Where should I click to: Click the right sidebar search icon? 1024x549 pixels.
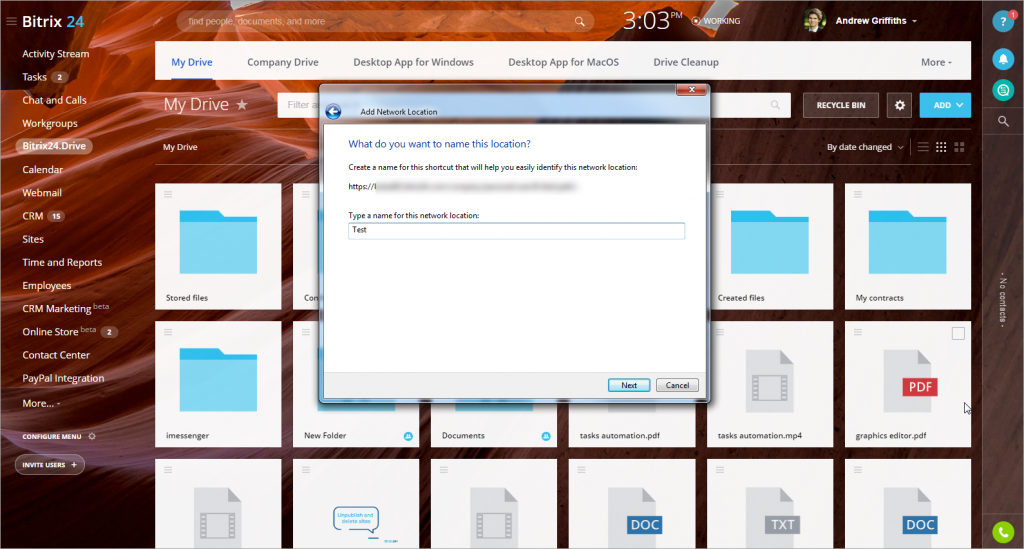click(1003, 121)
